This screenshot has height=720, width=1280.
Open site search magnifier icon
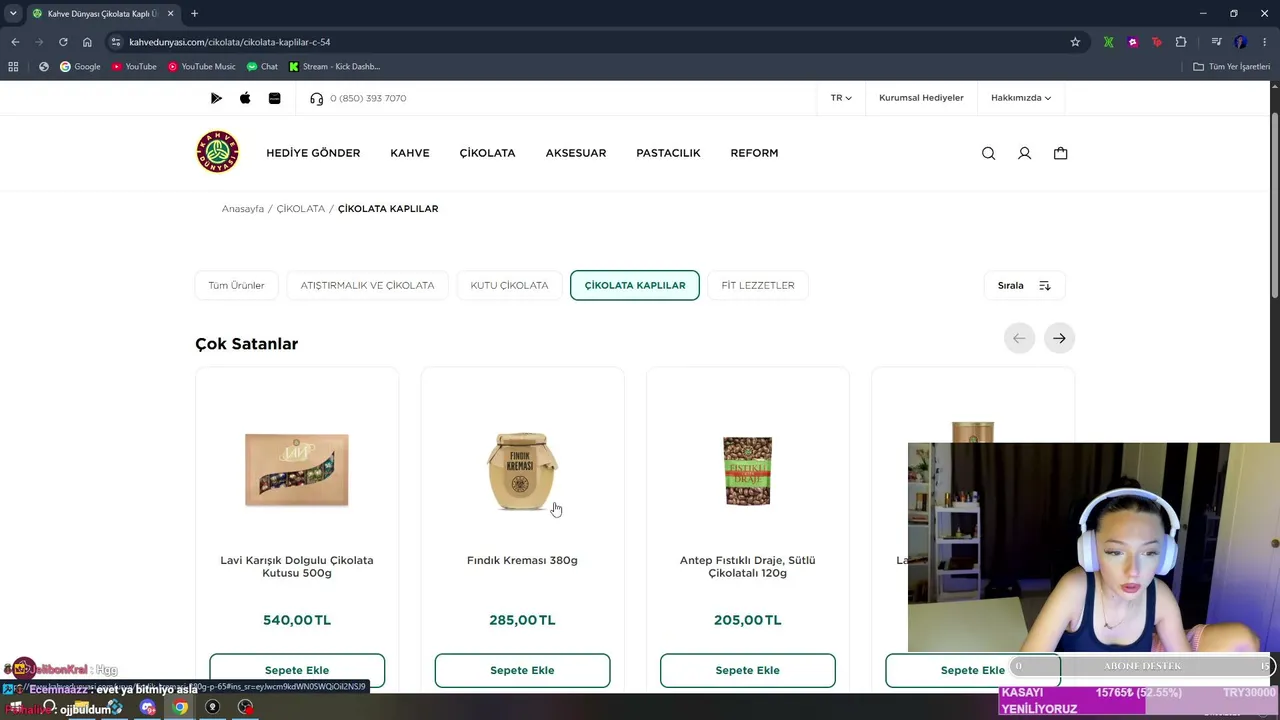click(x=988, y=153)
